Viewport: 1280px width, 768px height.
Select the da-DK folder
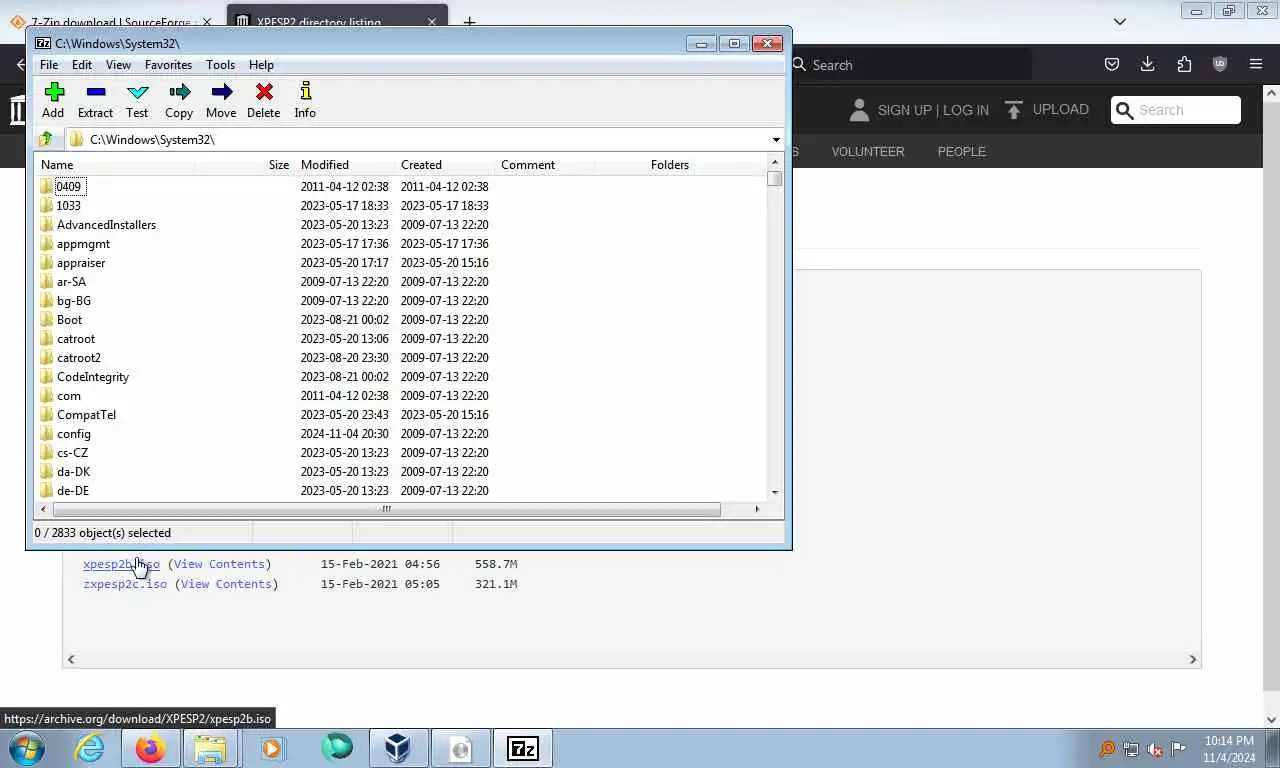(x=74, y=472)
